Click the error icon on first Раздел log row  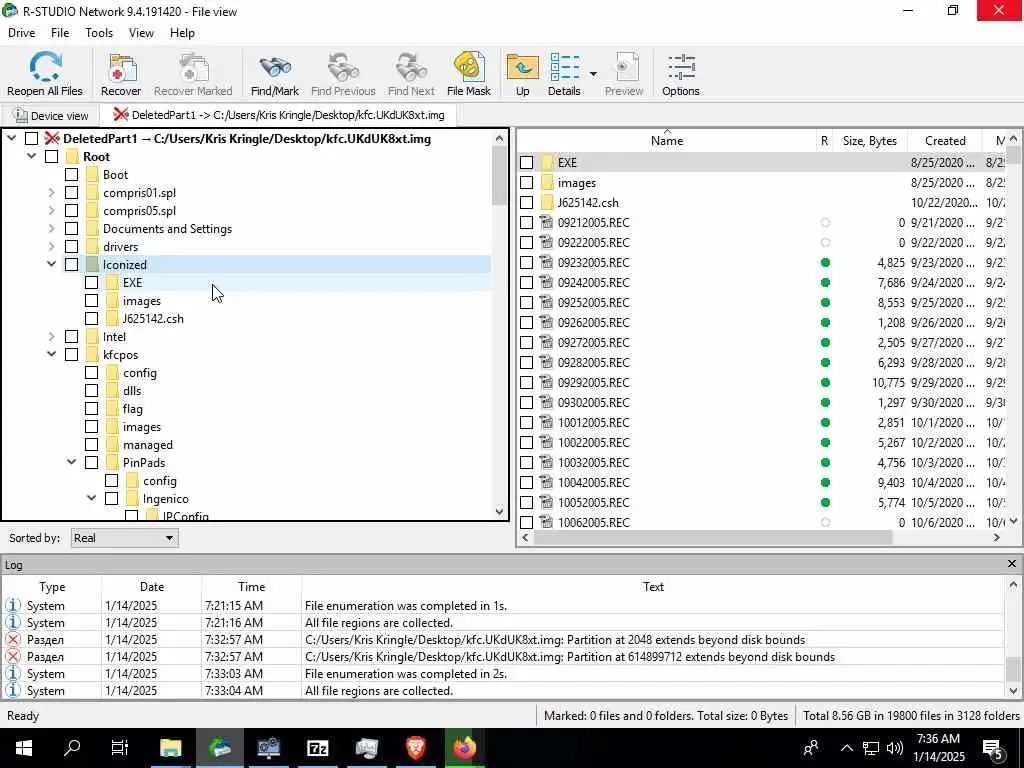pos(12,639)
